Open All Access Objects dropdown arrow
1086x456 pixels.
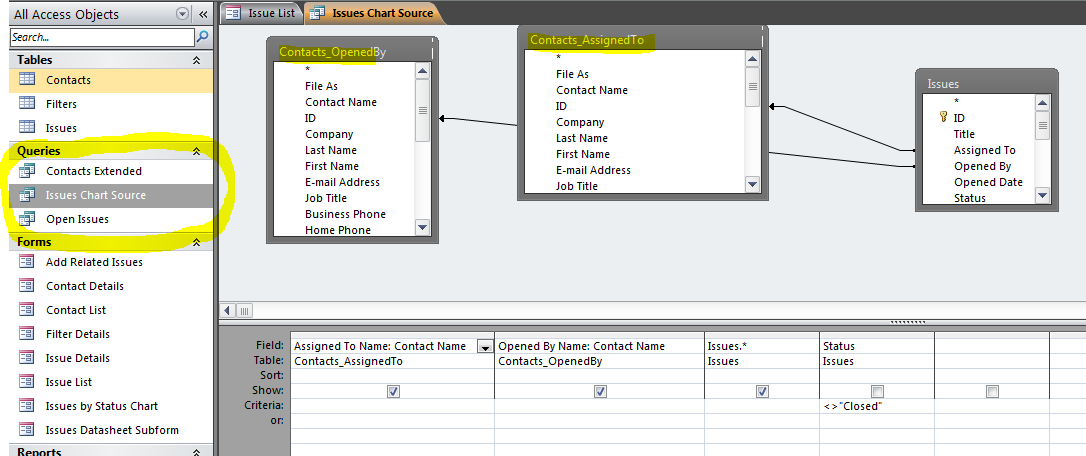(181, 14)
